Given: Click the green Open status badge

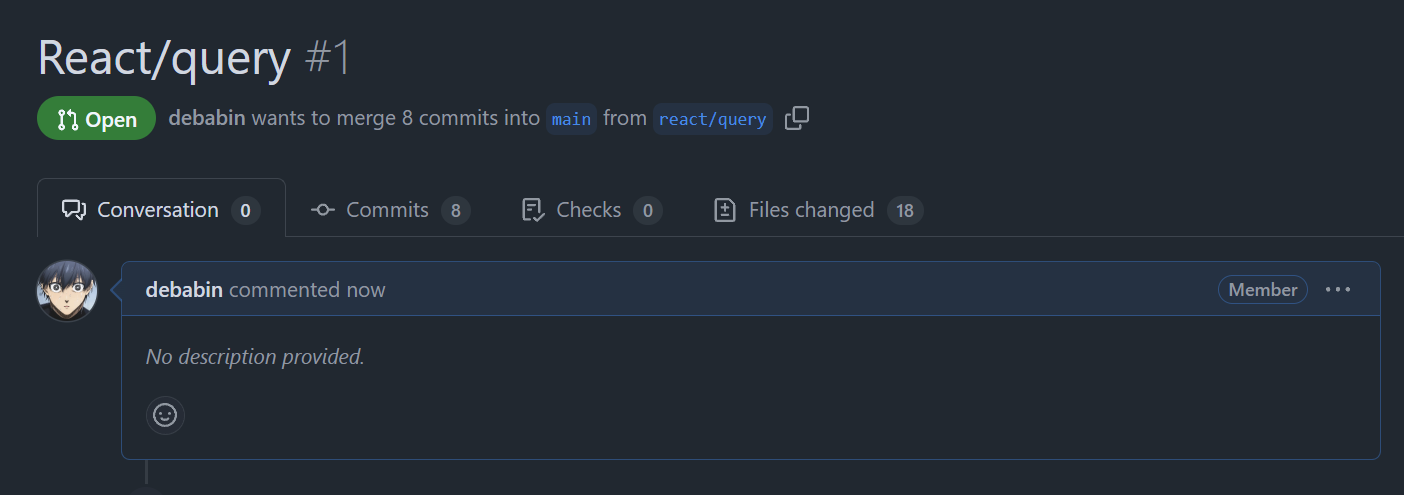Looking at the screenshot, I should (x=97, y=119).
